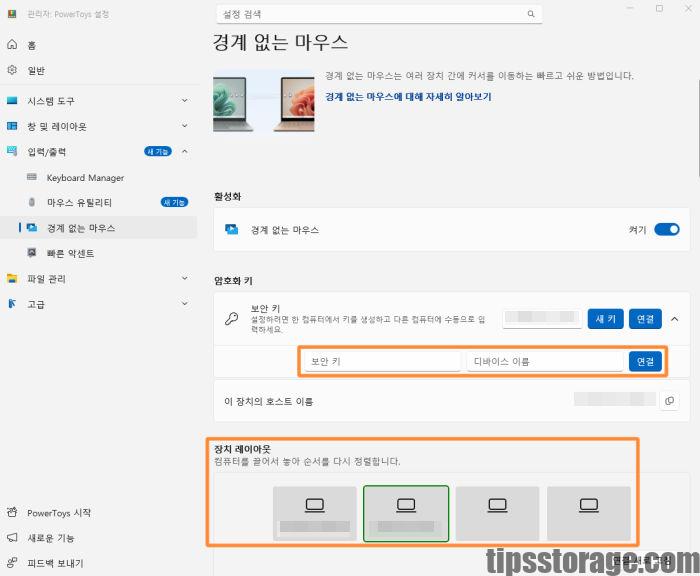Click the 디바이스 이름 input field
Image resolution: width=700 pixels, height=576 pixels.
coord(545,361)
